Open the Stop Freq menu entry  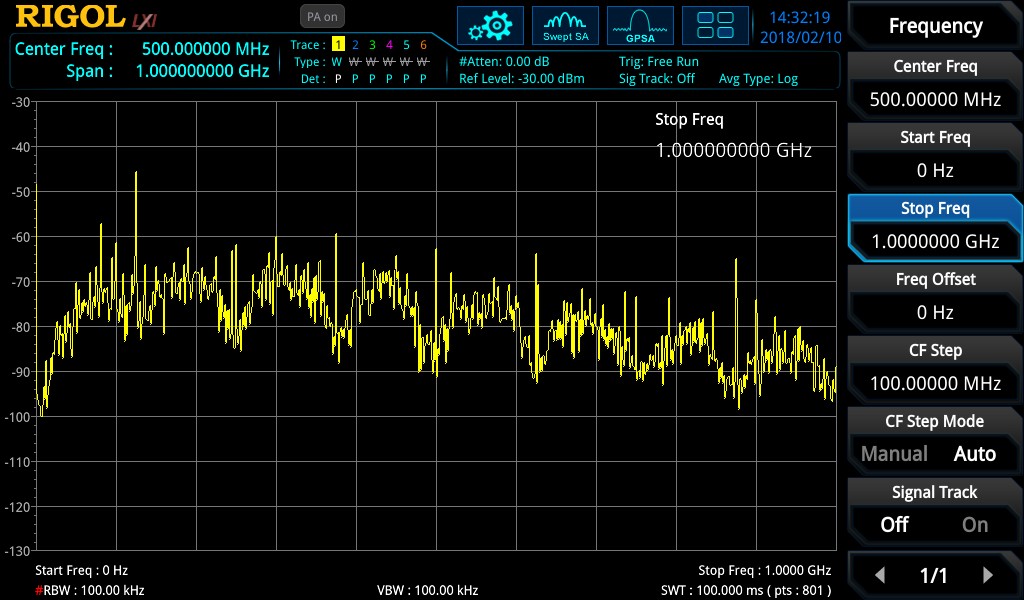pyautogui.click(x=934, y=208)
